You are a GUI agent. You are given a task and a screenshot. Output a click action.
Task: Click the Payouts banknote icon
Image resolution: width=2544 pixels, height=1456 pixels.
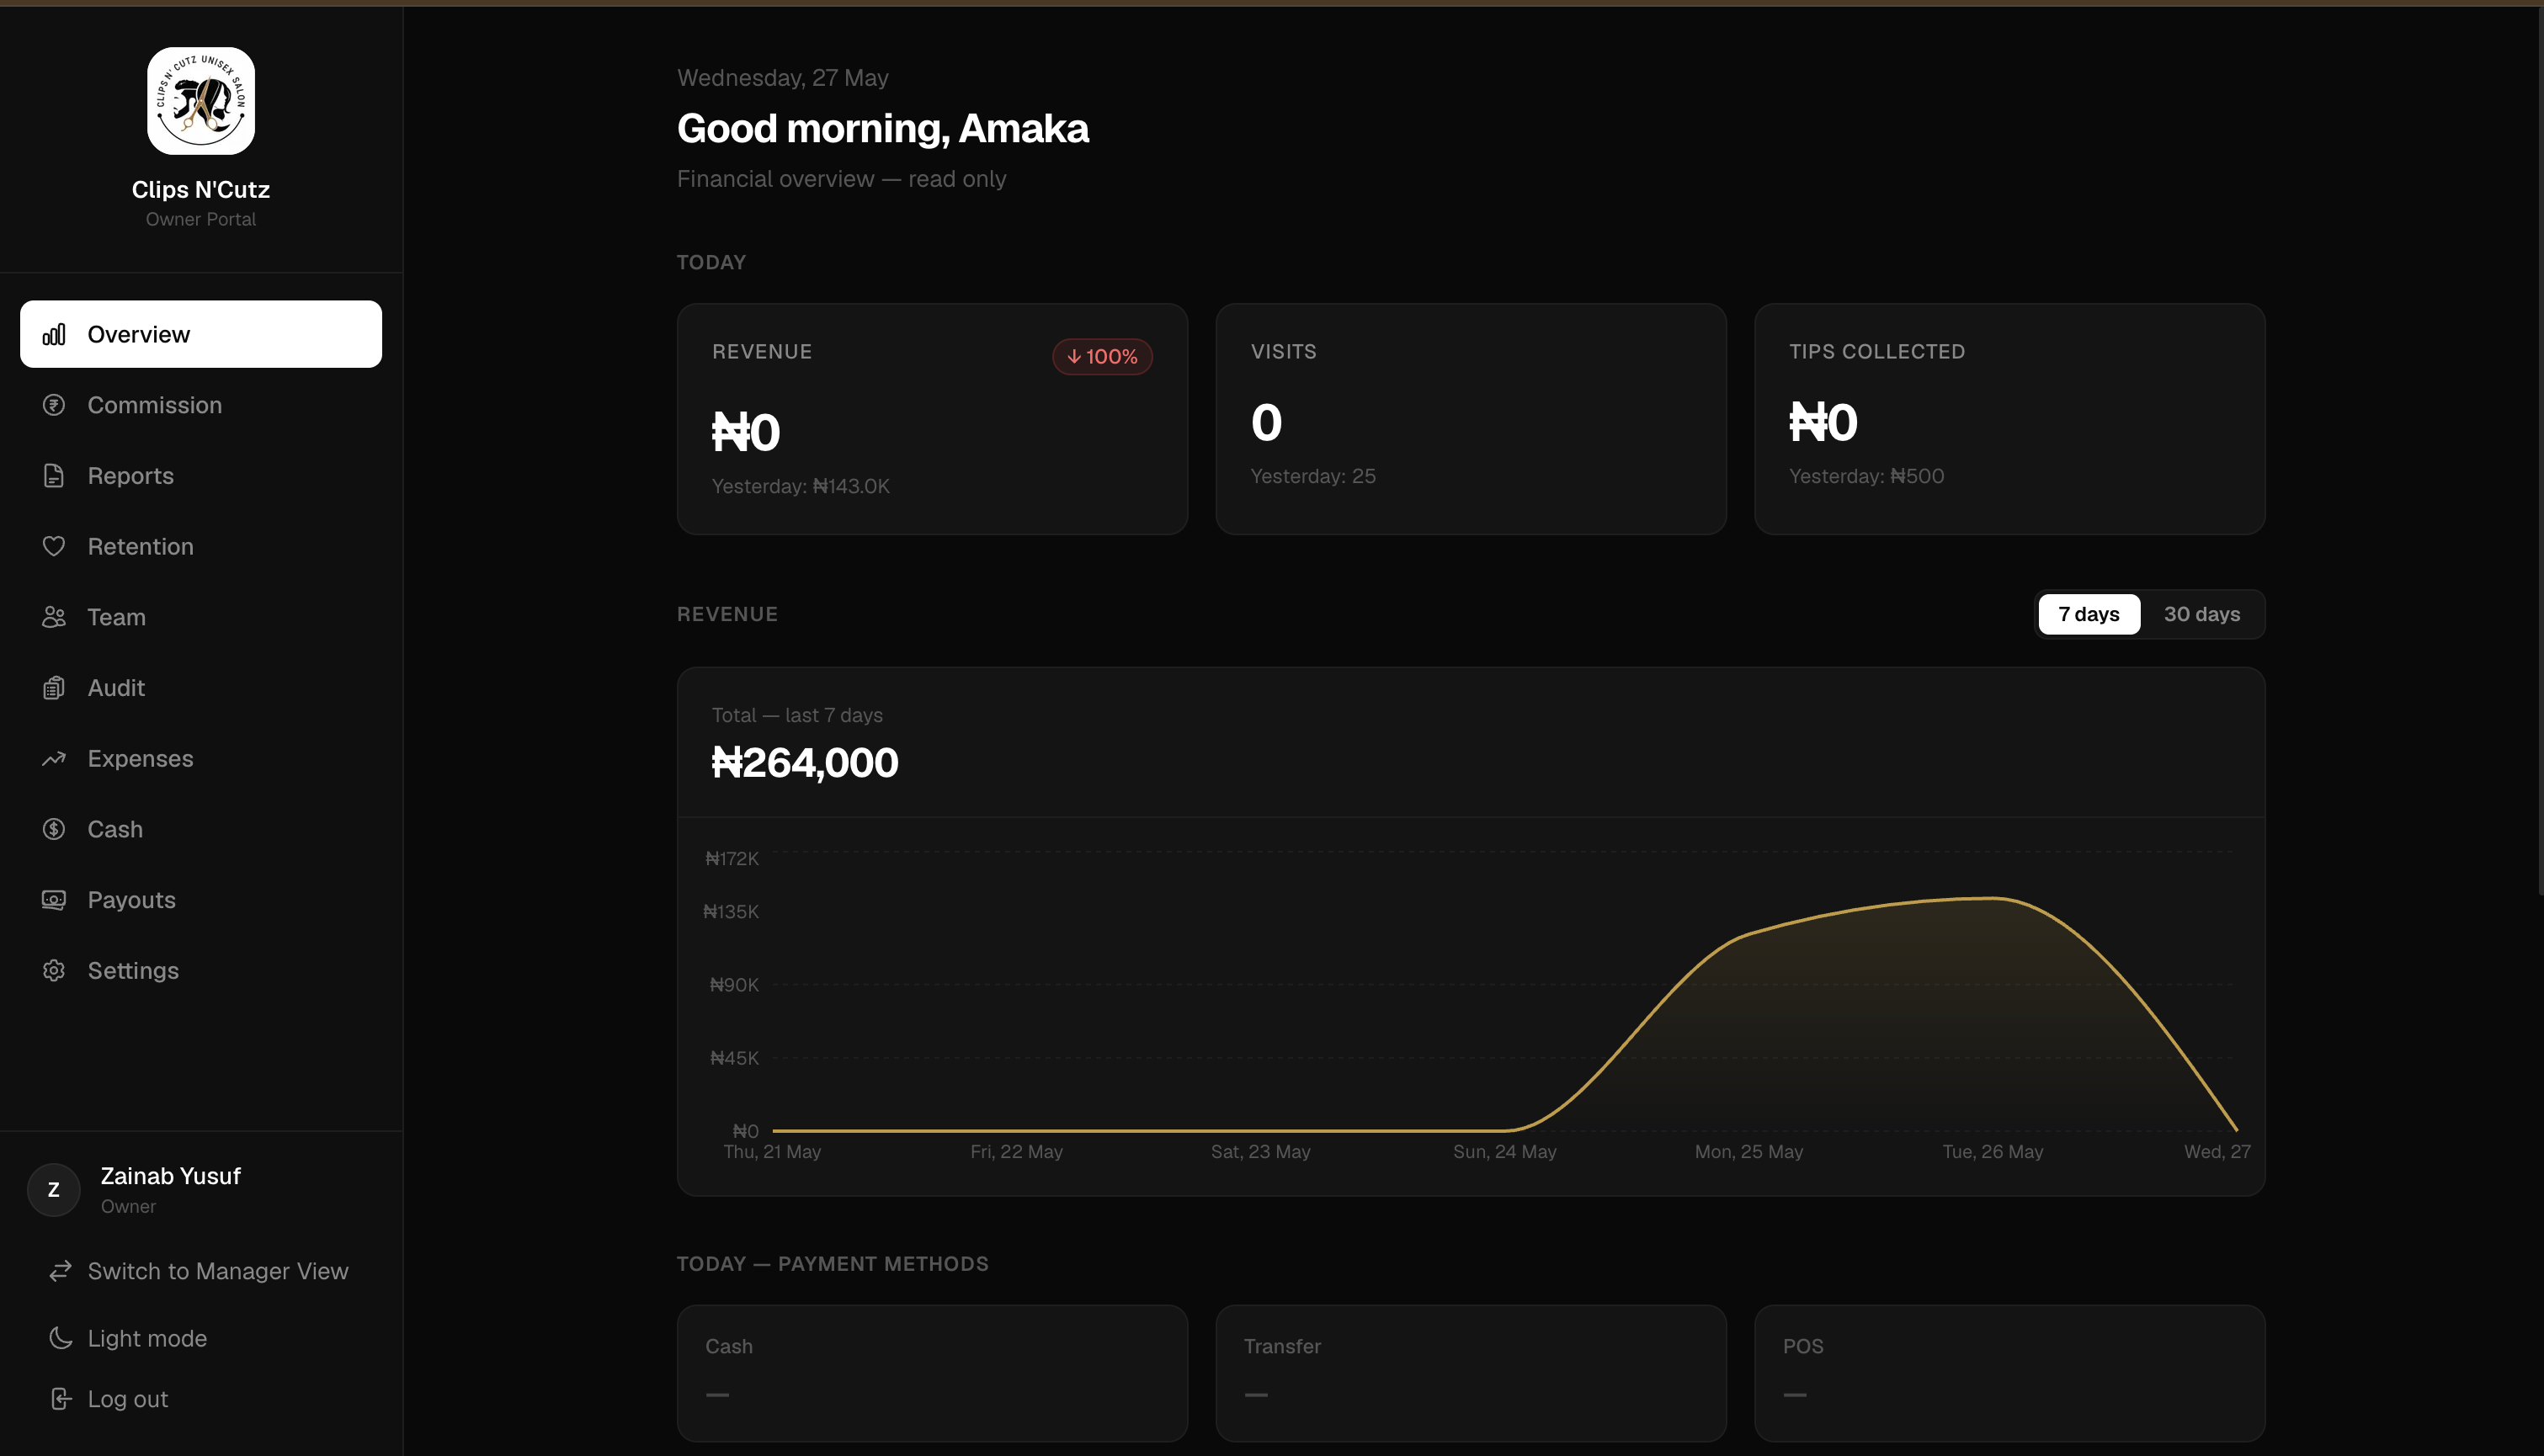click(54, 900)
